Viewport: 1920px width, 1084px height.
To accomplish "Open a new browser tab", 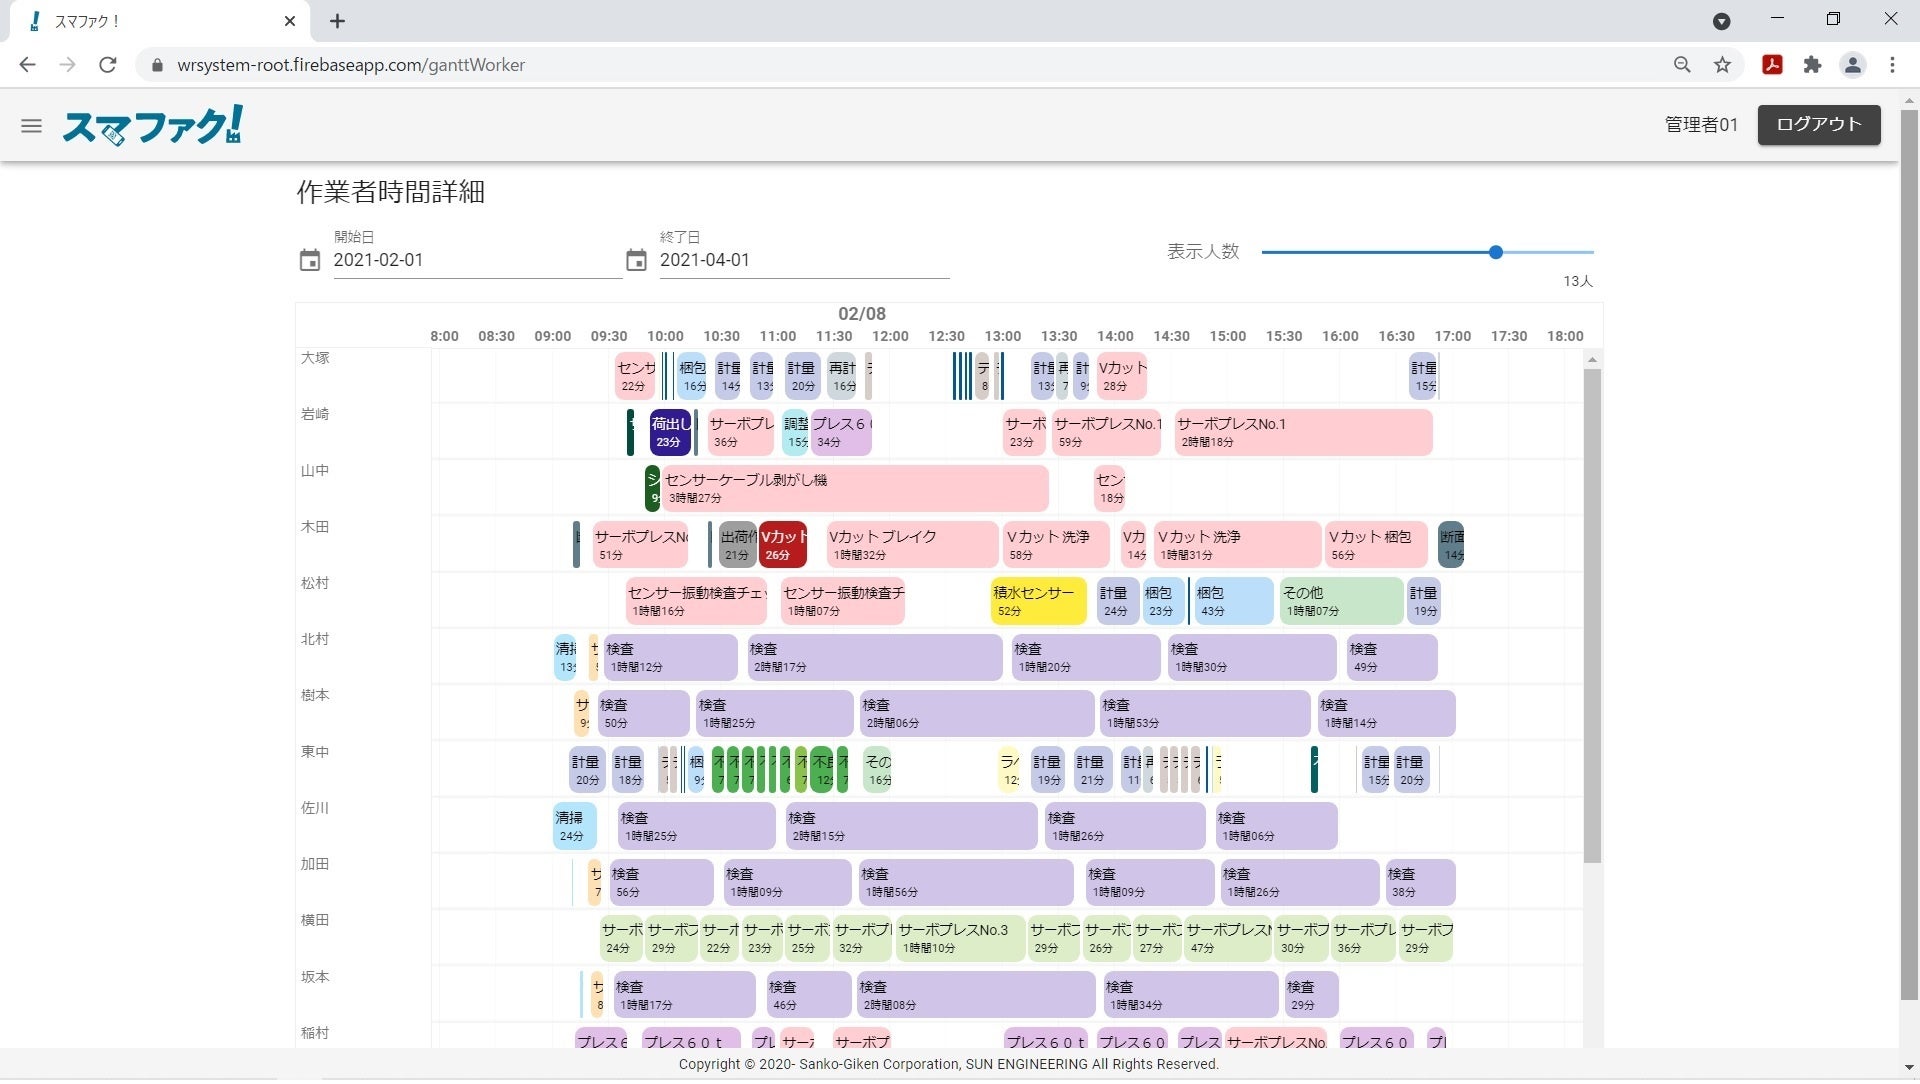I will coord(337,21).
